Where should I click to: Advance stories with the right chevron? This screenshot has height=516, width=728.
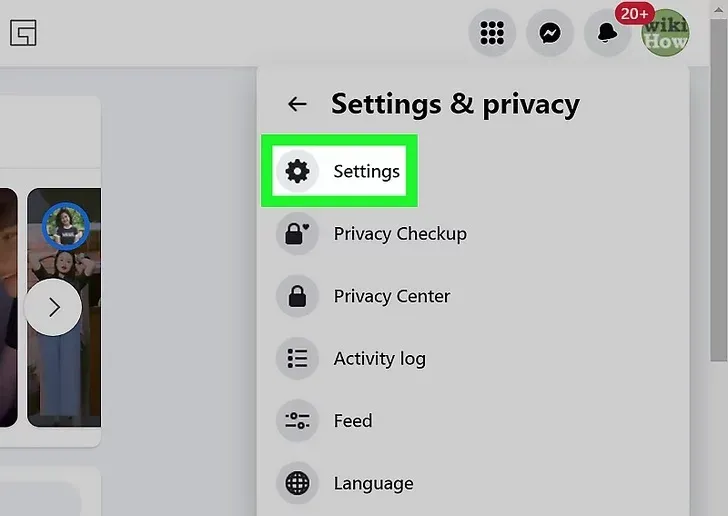coord(53,307)
